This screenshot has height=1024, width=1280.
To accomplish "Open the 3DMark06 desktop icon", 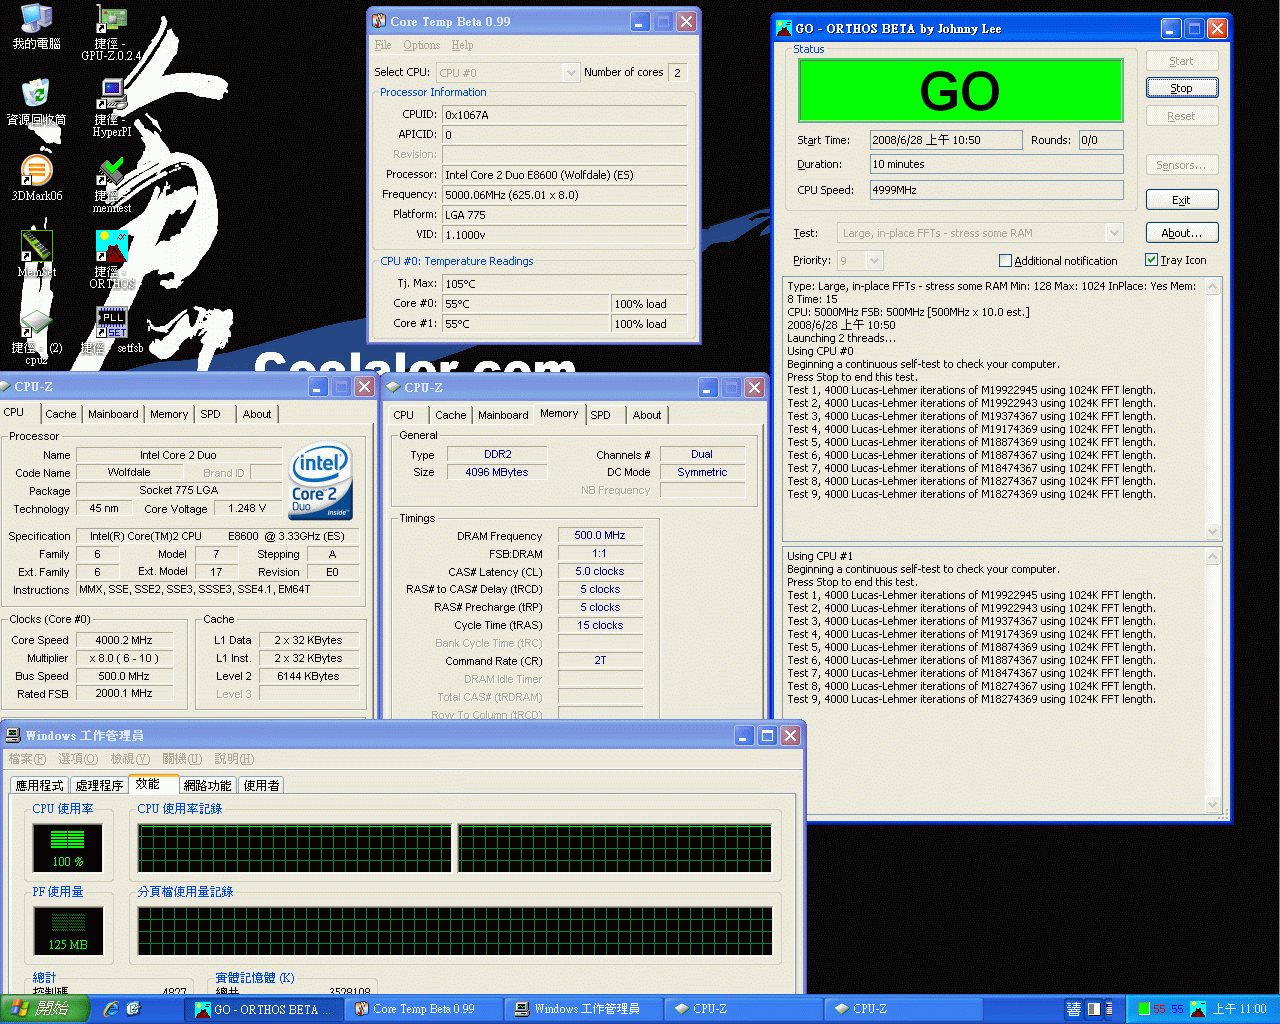I will 36,172.
